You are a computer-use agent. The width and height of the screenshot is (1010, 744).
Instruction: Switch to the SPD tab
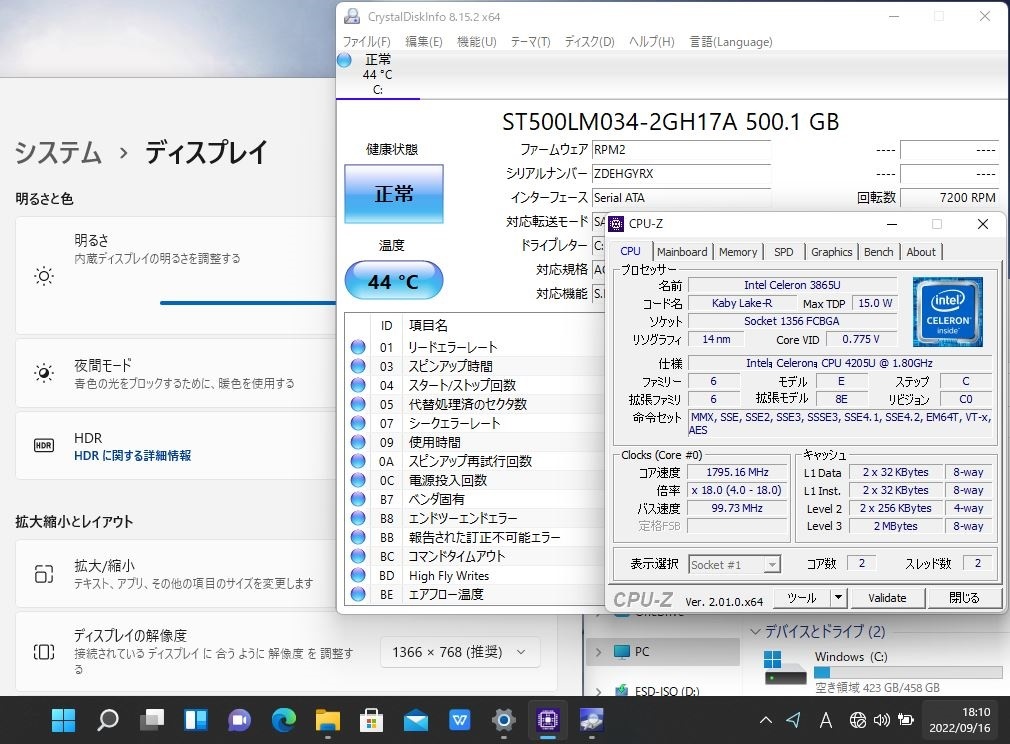click(784, 252)
